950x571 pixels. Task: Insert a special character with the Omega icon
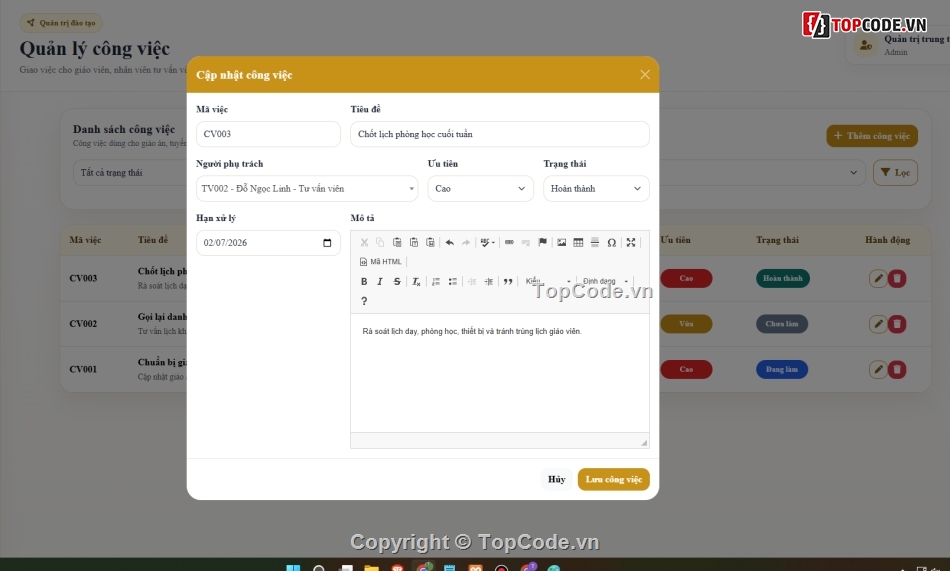[x=612, y=242]
